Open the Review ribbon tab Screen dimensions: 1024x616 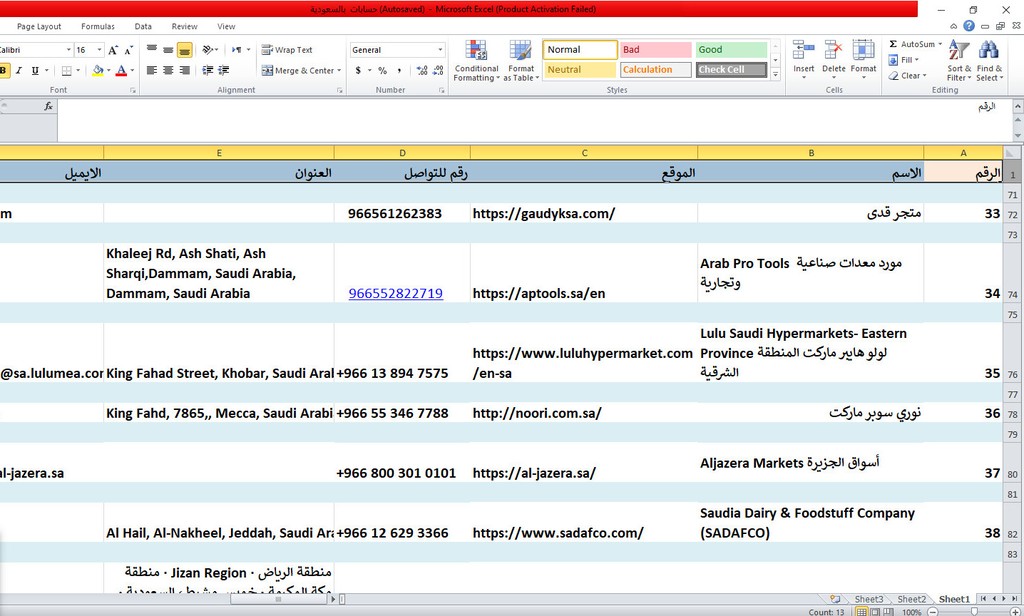click(184, 27)
